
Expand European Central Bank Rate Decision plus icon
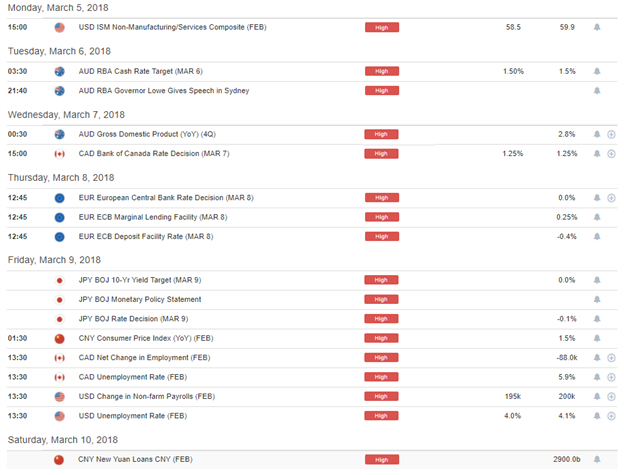coord(611,198)
